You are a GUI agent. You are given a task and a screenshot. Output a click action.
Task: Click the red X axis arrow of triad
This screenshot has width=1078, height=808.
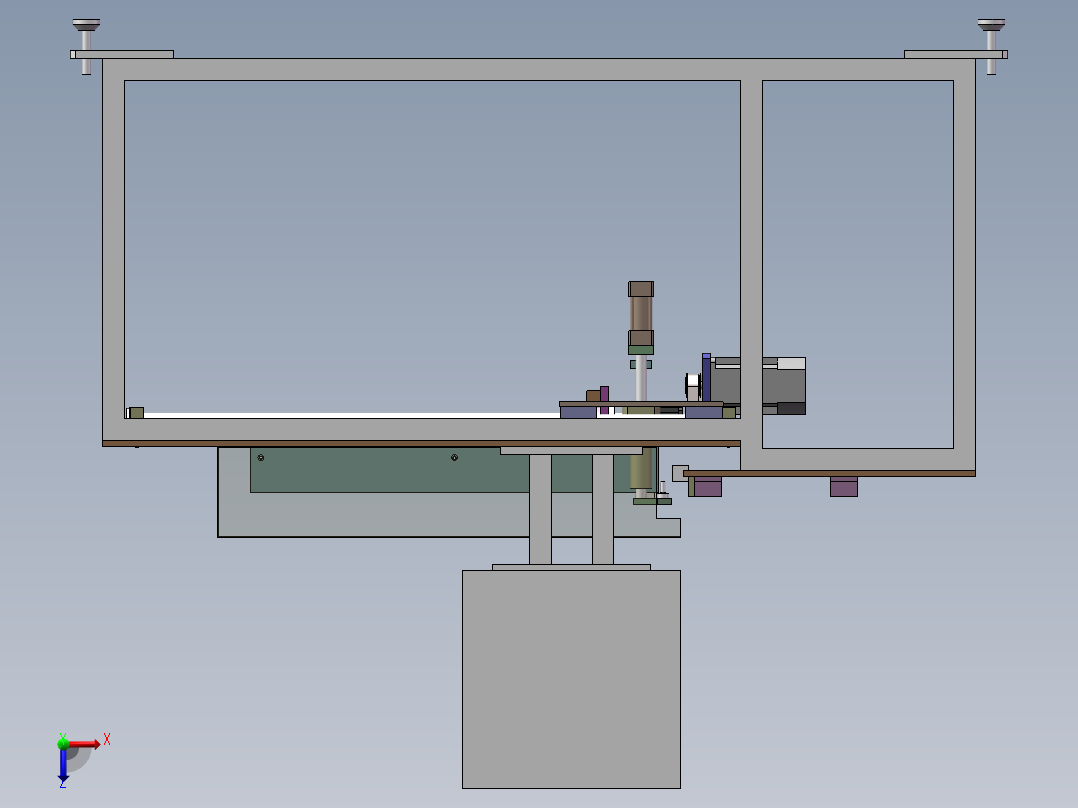tap(84, 744)
